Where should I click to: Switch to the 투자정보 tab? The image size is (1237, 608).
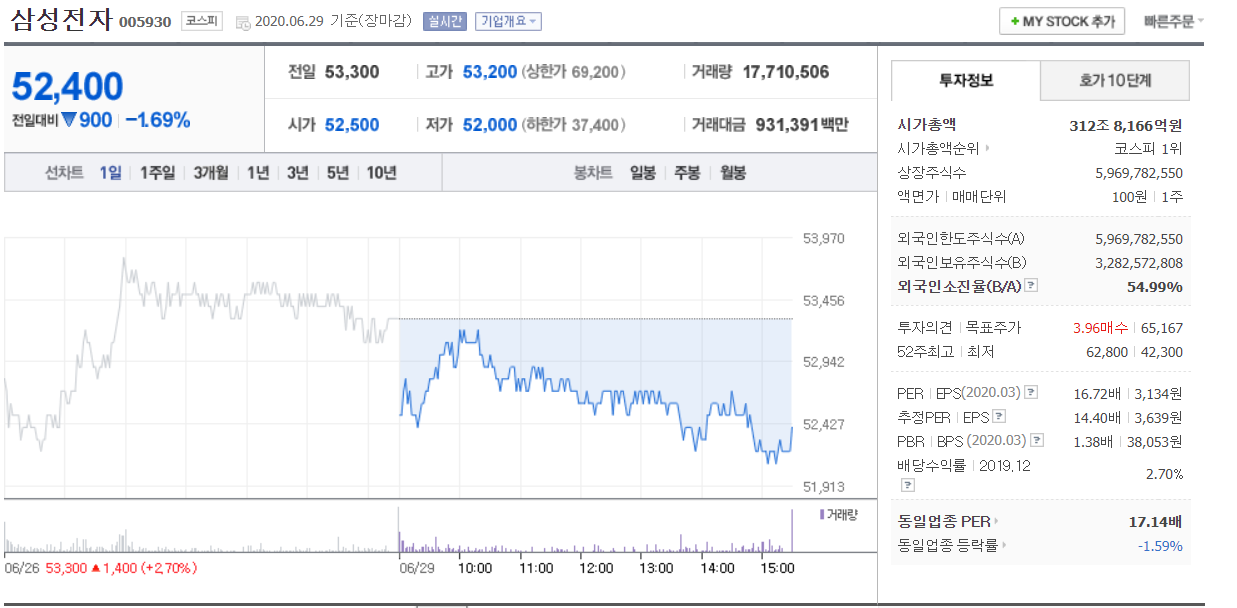pyautogui.click(x=966, y=81)
